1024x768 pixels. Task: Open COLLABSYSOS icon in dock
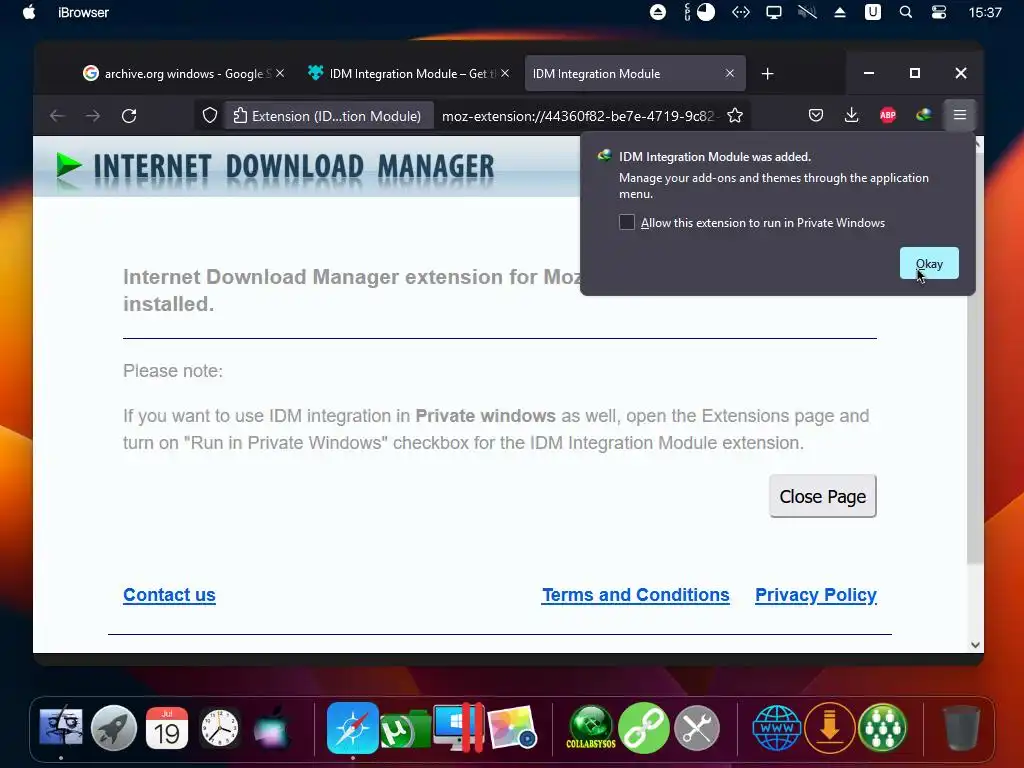point(590,728)
